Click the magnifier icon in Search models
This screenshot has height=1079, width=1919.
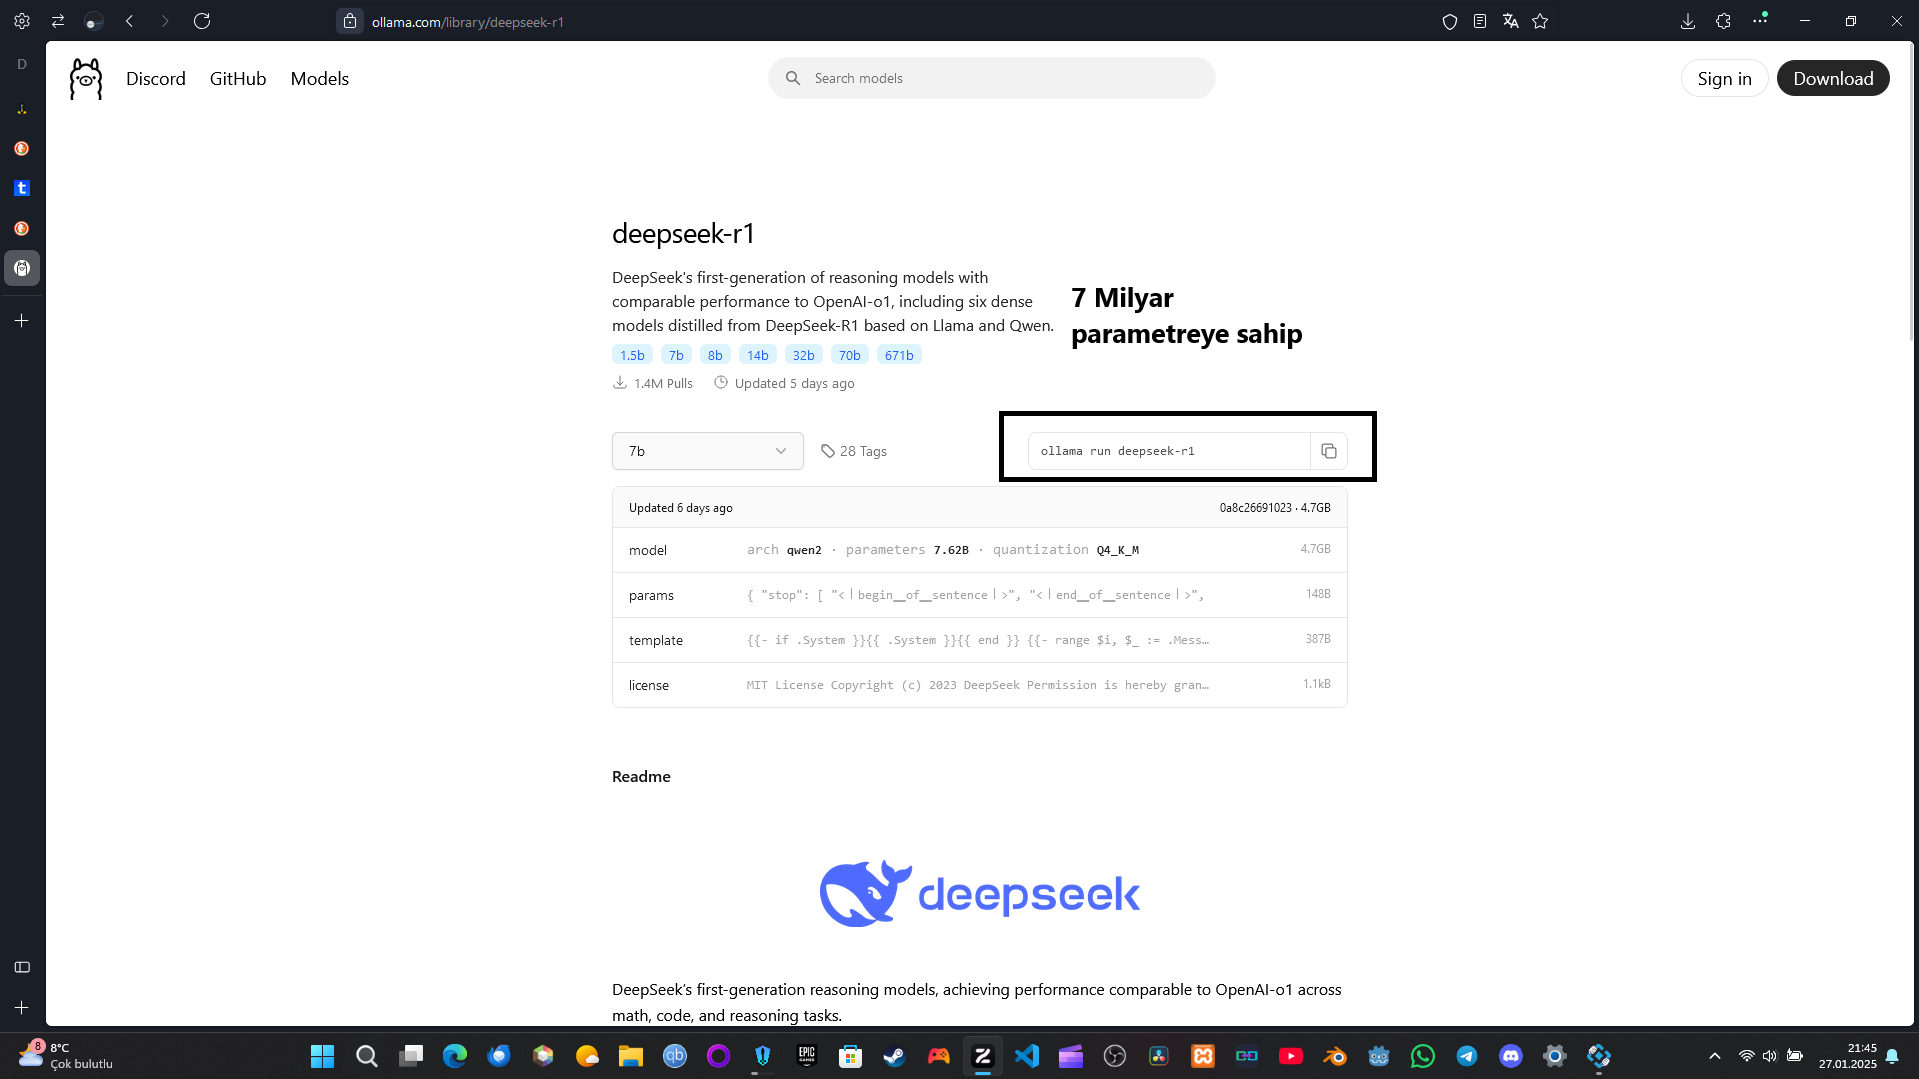[x=793, y=78]
